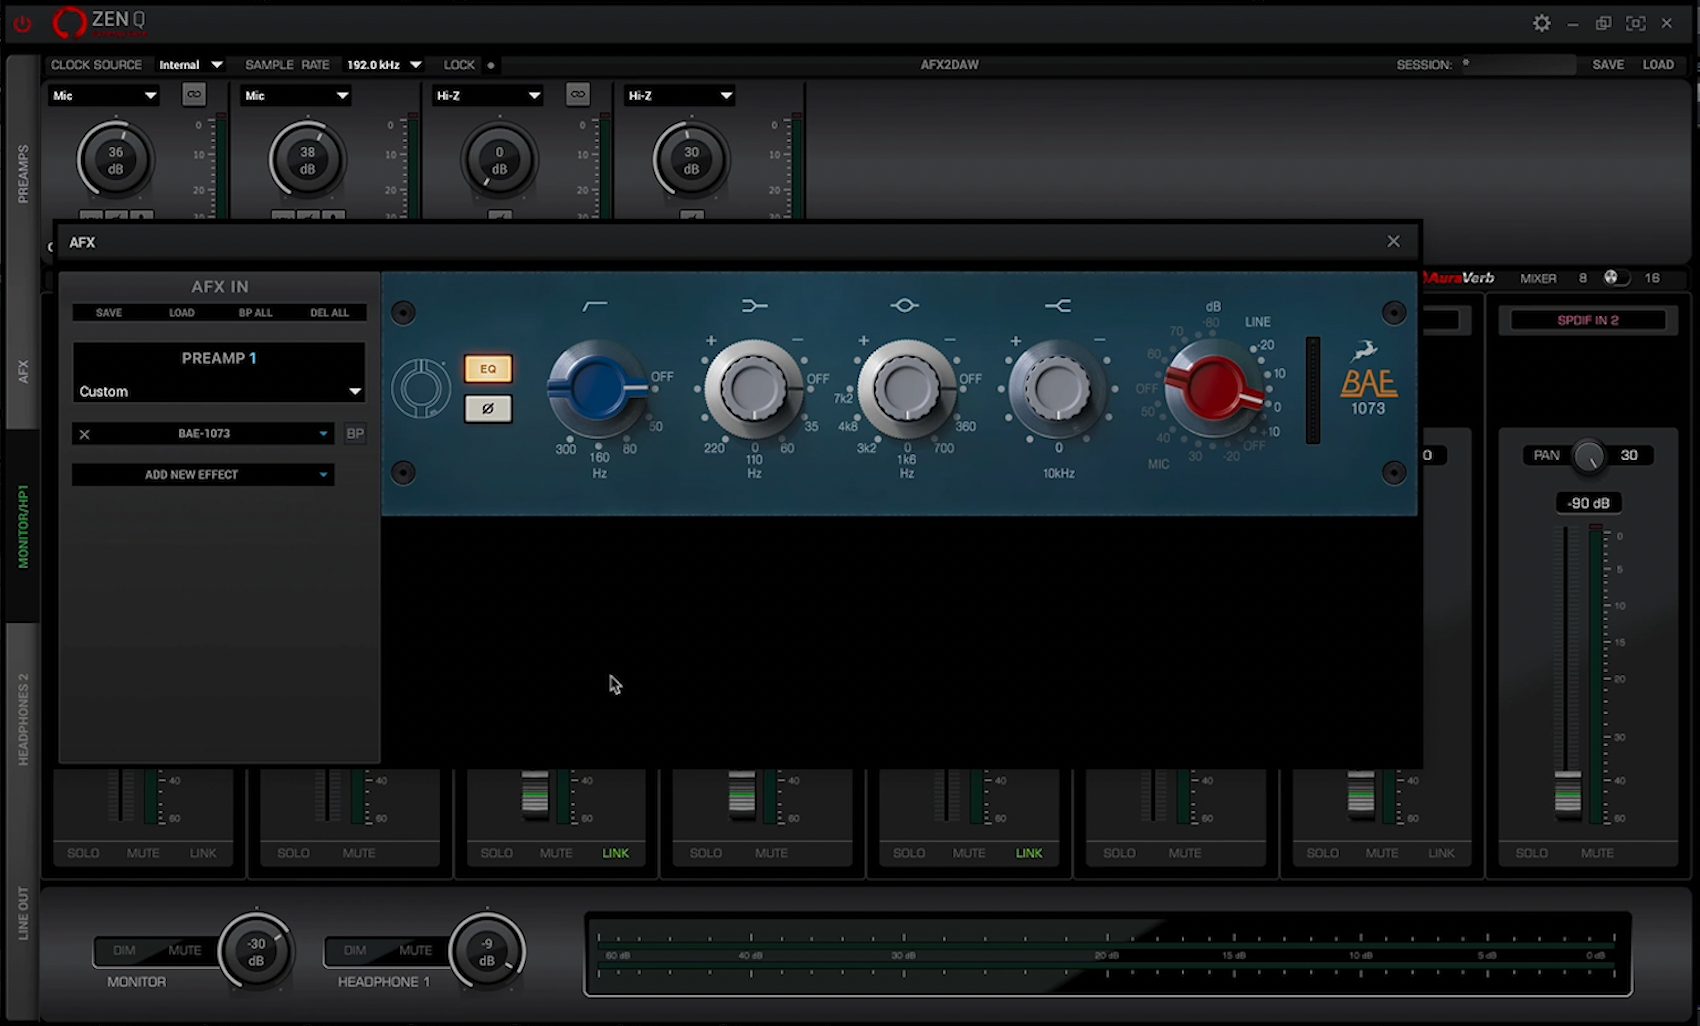Image resolution: width=1700 pixels, height=1026 pixels.
Task: Click the red MIC/LINE gain knob
Action: tap(1212, 388)
